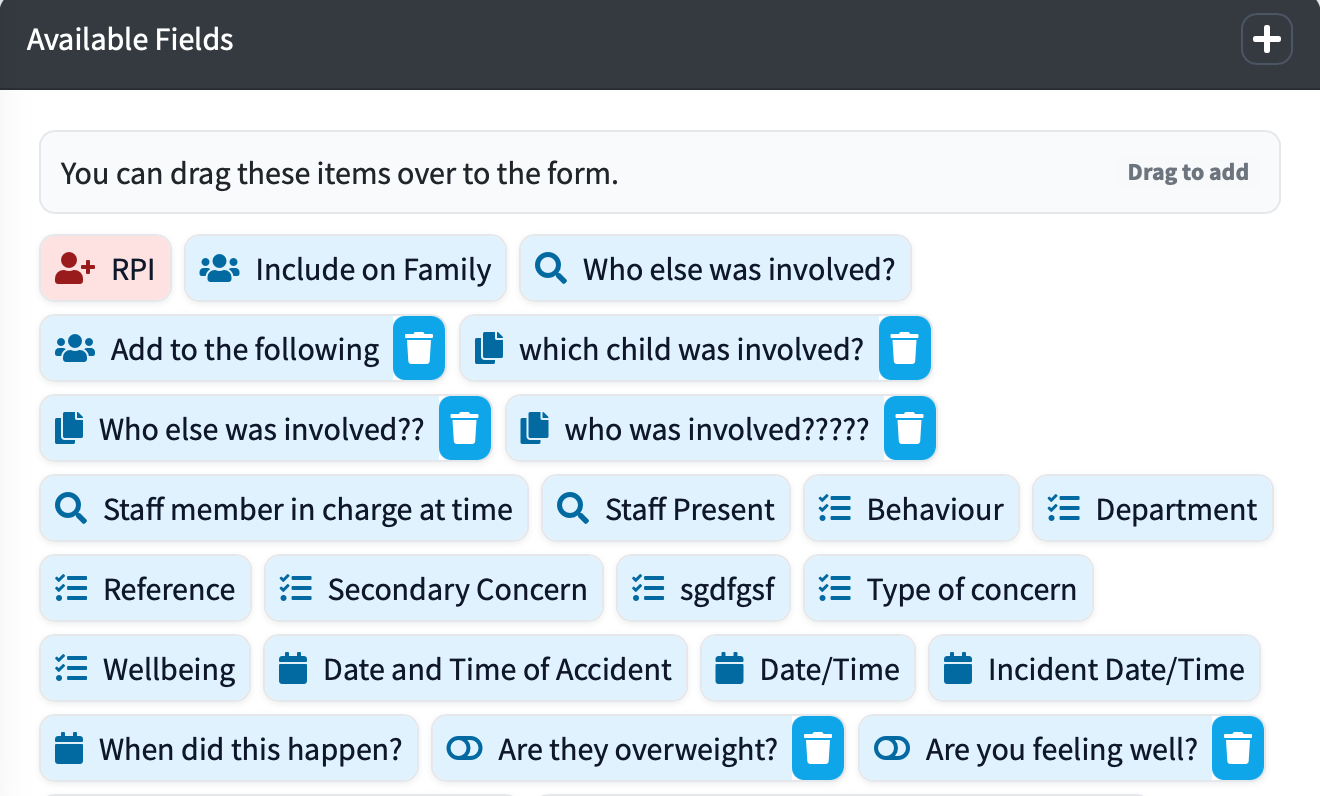Pick the 'Behaviour' list field
Screen dimensions: 1320x796
point(911,509)
